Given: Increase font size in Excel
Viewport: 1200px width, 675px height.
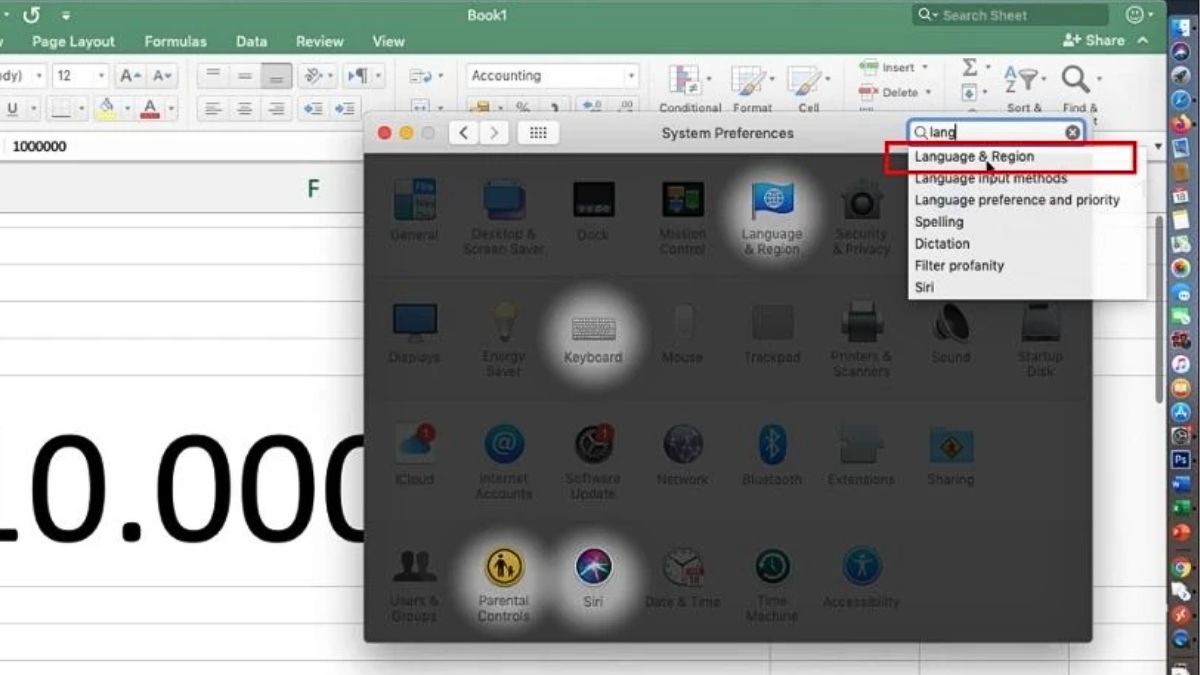Looking at the screenshot, I should pyautogui.click(x=130, y=76).
